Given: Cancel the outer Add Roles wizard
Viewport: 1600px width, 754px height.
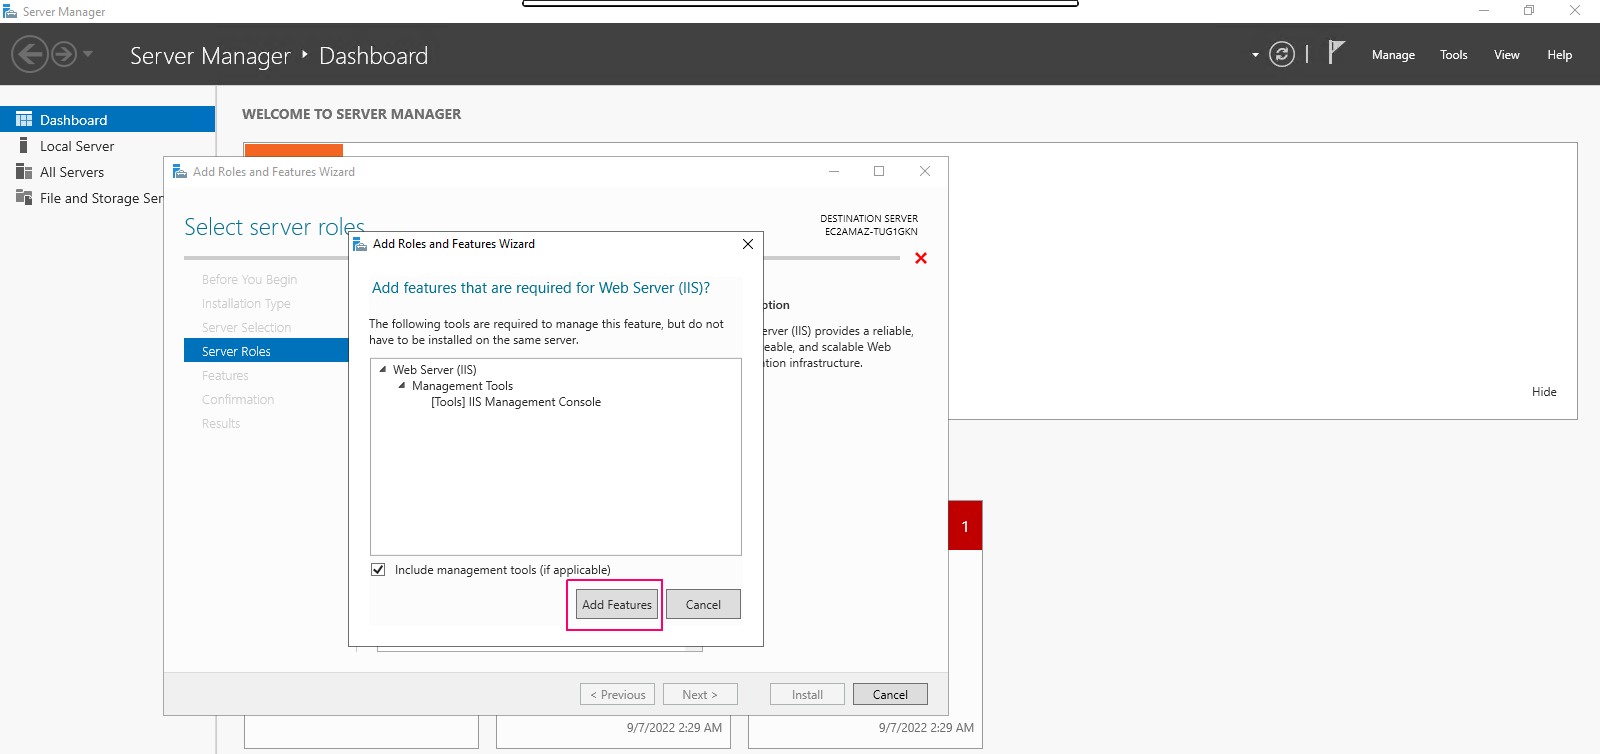Looking at the screenshot, I should pyautogui.click(x=890, y=694).
